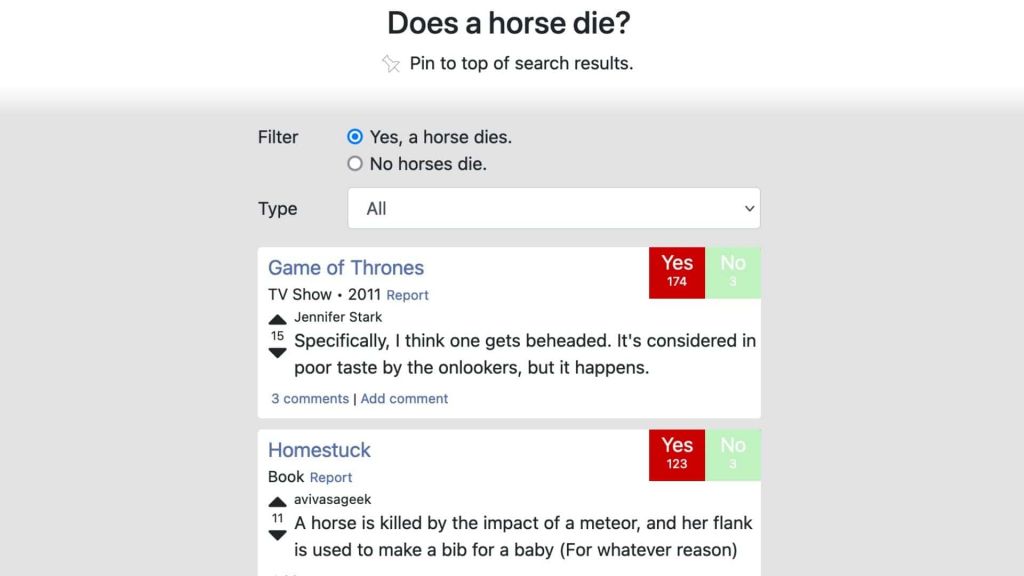Image resolution: width=1024 pixels, height=576 pixels.
Task: Report the Homestuck book entry
Action: click(x=330, y=477)
